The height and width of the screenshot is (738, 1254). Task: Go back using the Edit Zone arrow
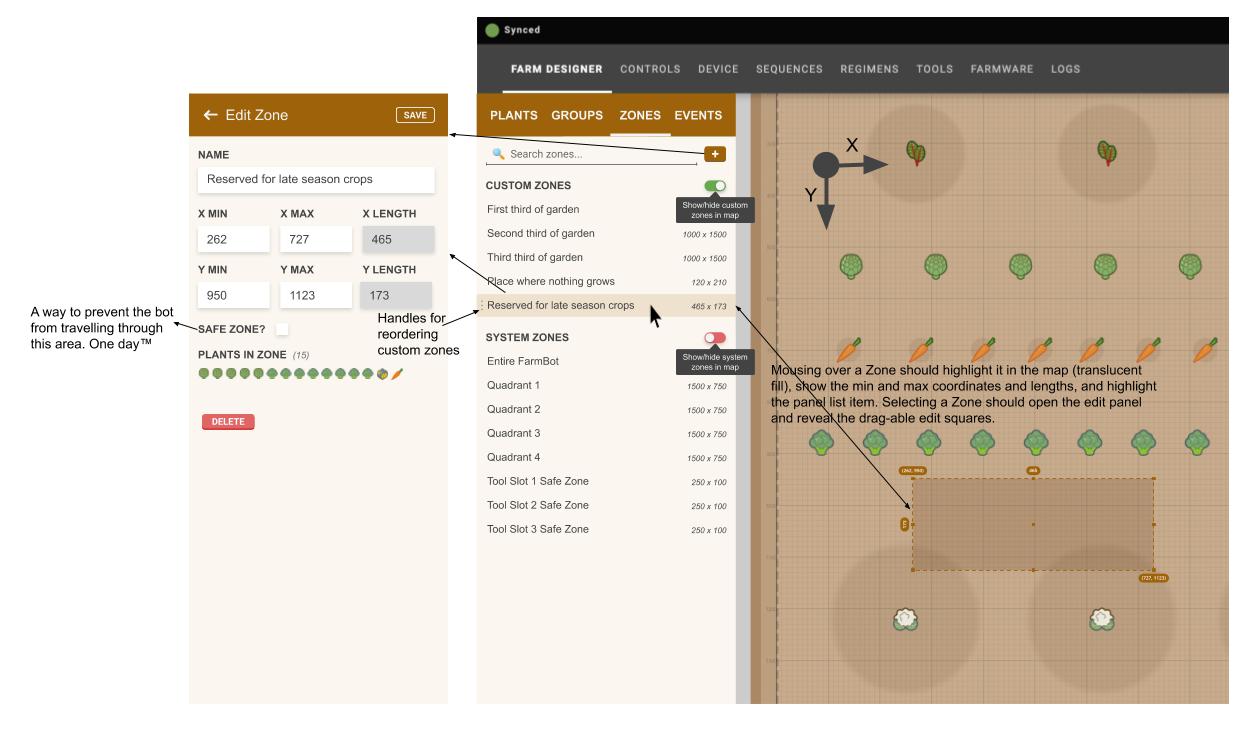(x=211, y=115)
